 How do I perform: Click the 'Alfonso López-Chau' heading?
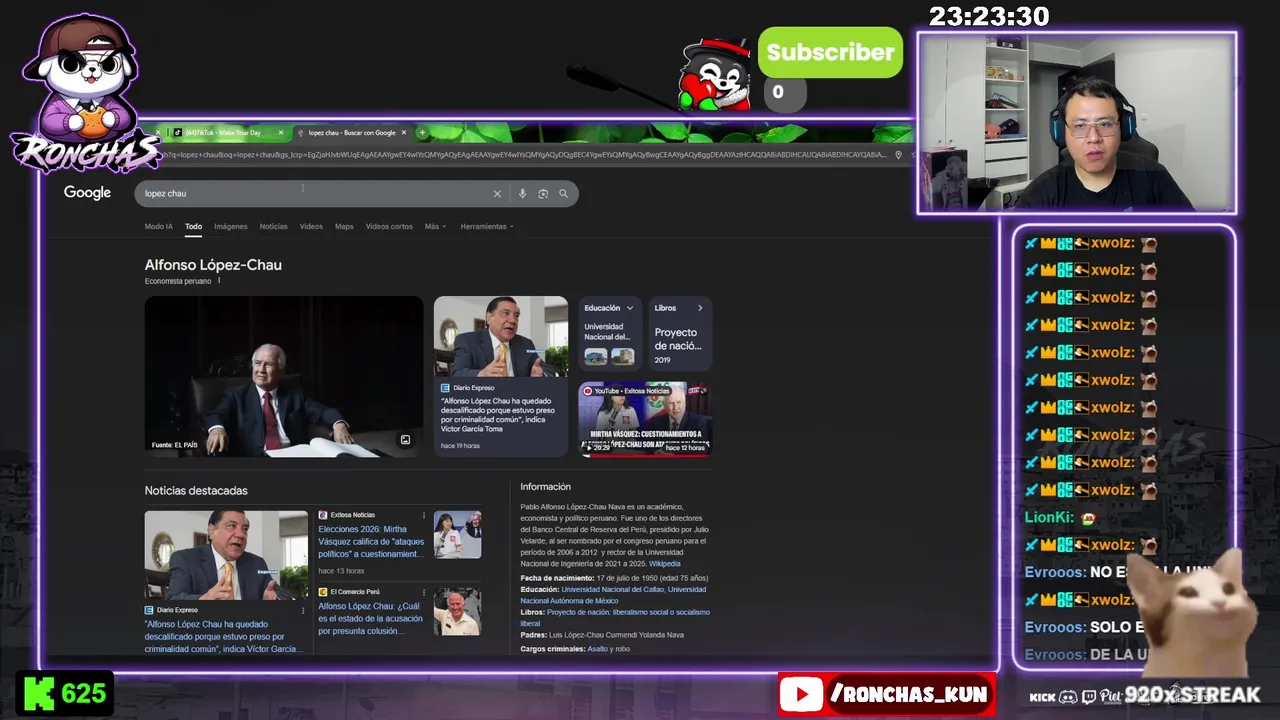point(213,265)
